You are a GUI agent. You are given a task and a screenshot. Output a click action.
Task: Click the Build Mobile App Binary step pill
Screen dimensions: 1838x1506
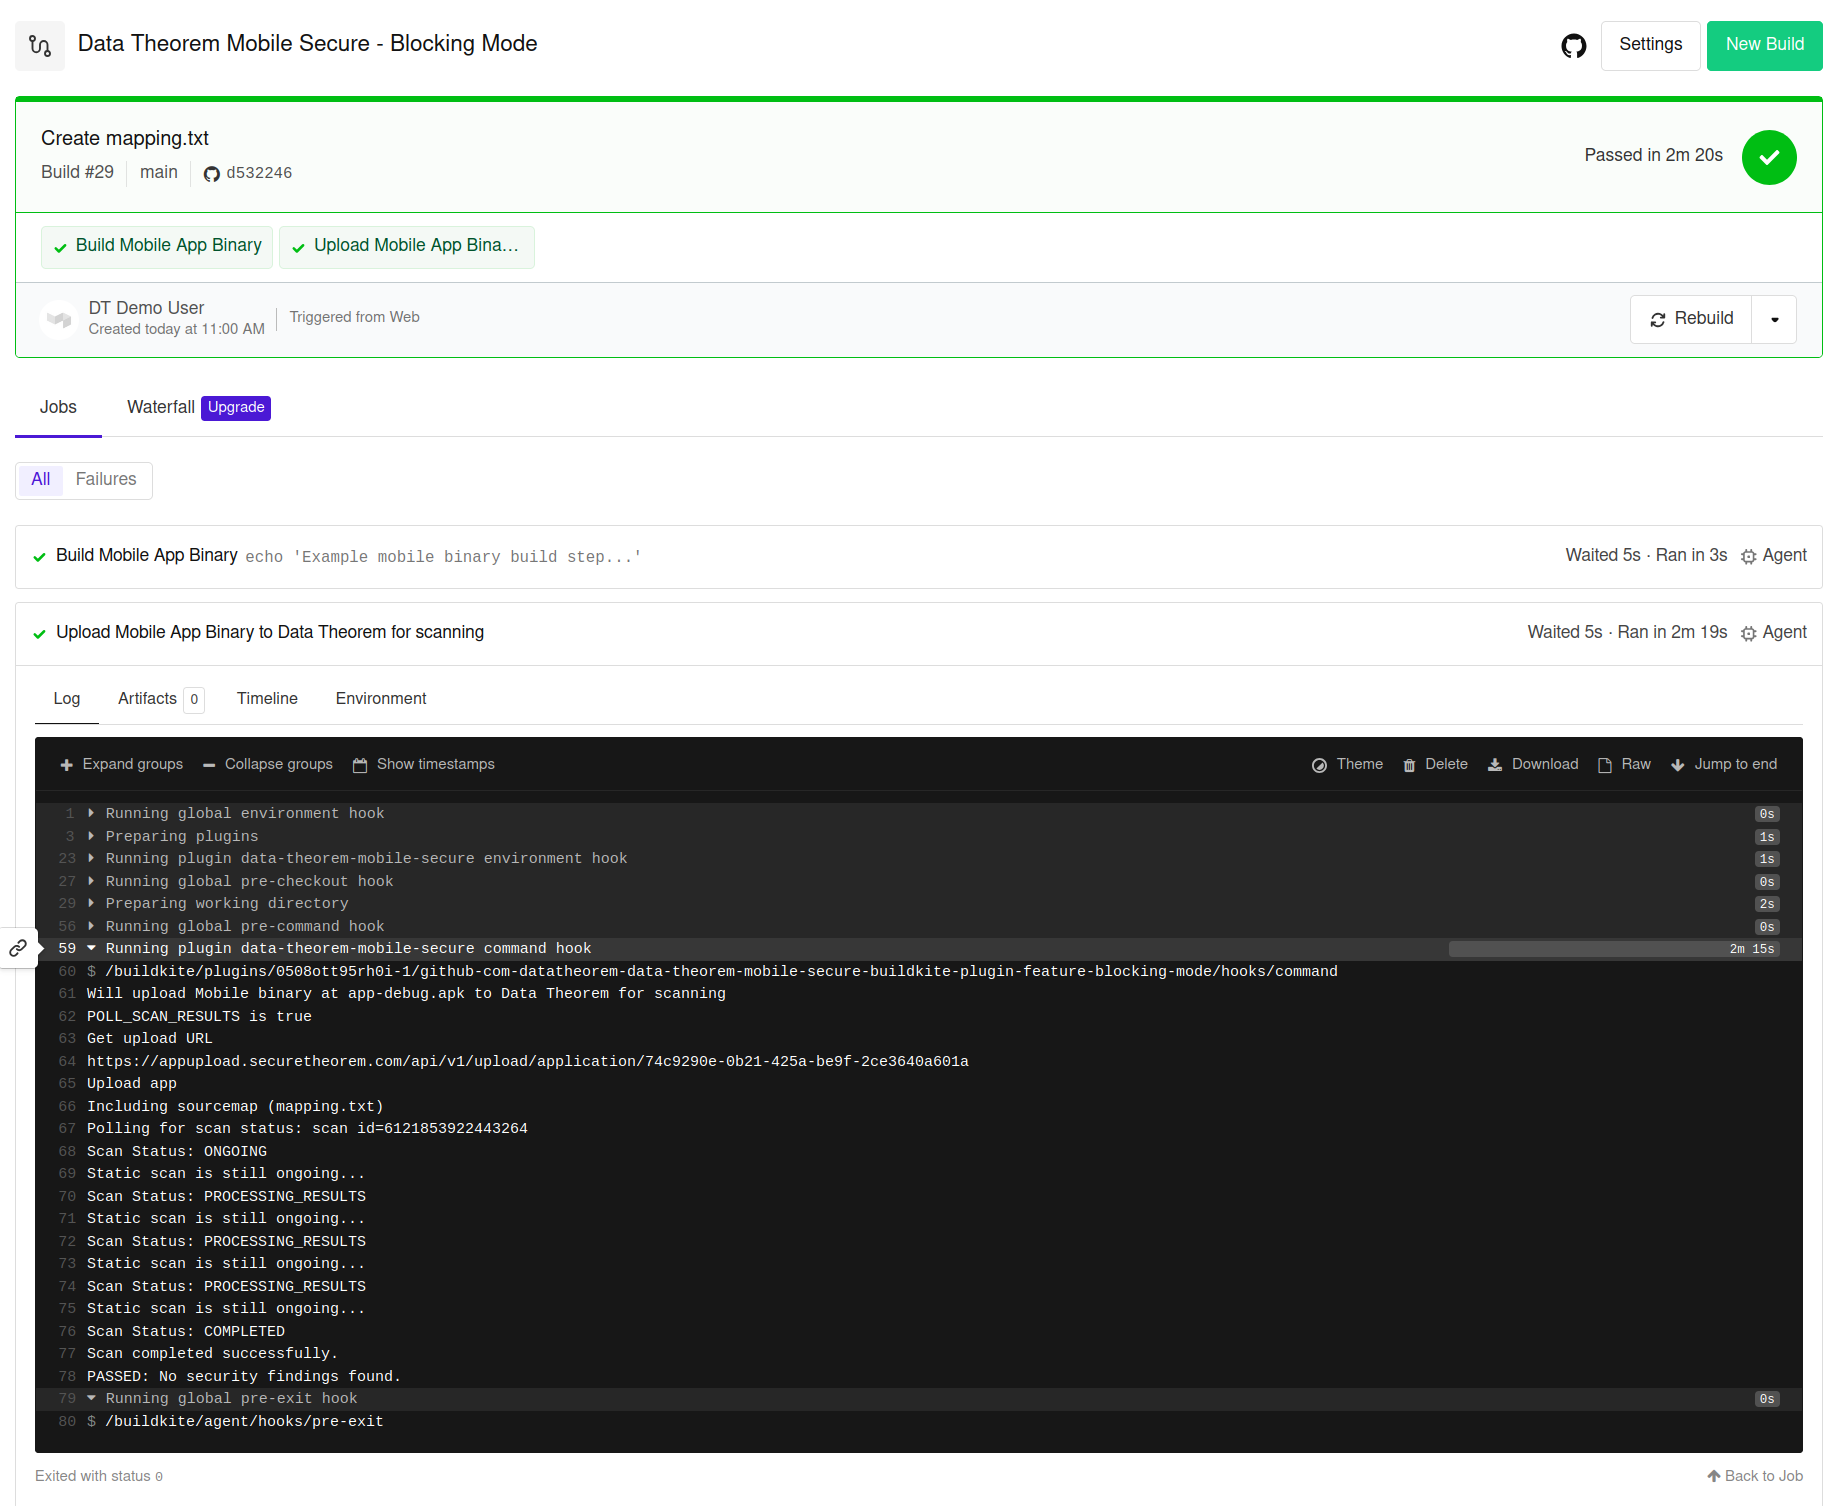point(157,247)
